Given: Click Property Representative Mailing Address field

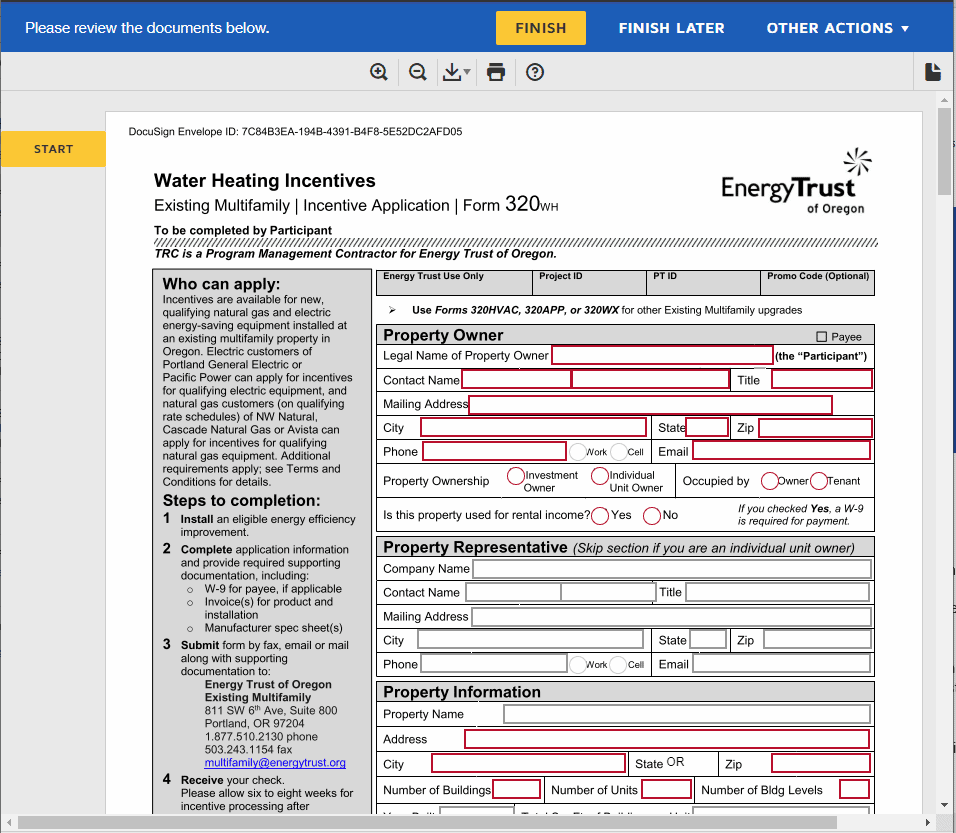Looking at the screenshot, I should pyautogui.click(x=671, y=617).
